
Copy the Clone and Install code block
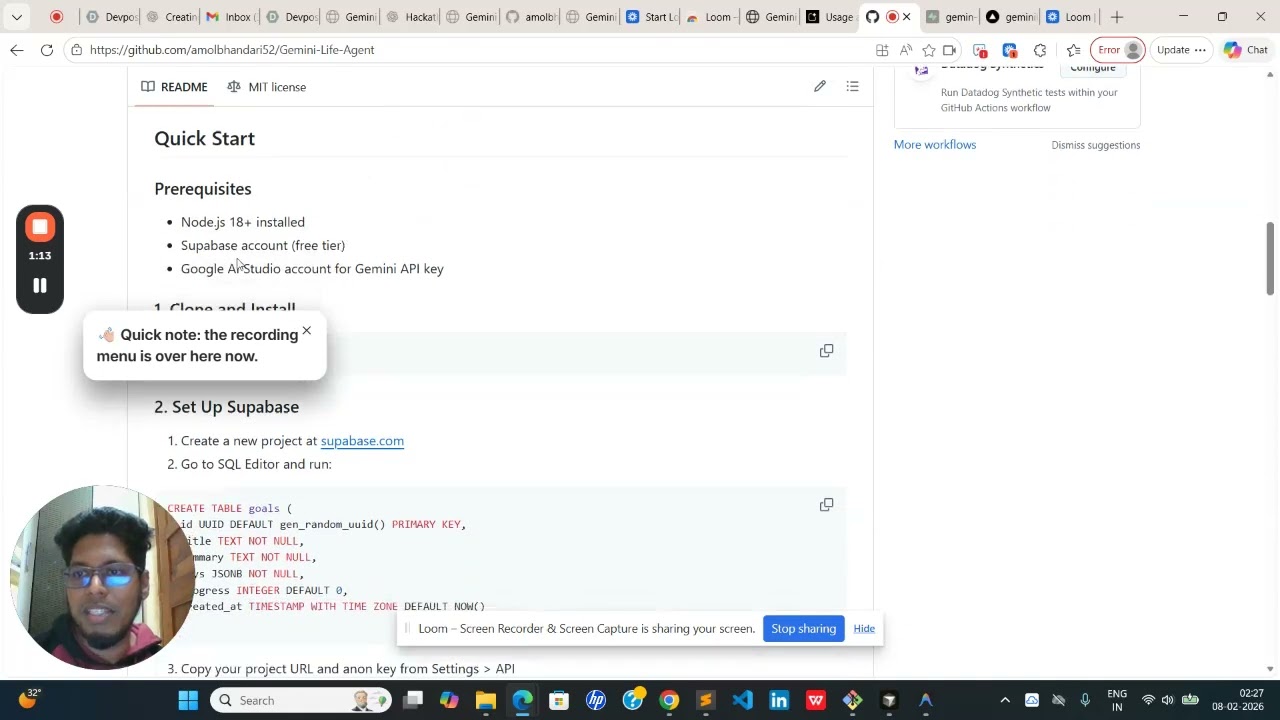(x=826, y=351)
